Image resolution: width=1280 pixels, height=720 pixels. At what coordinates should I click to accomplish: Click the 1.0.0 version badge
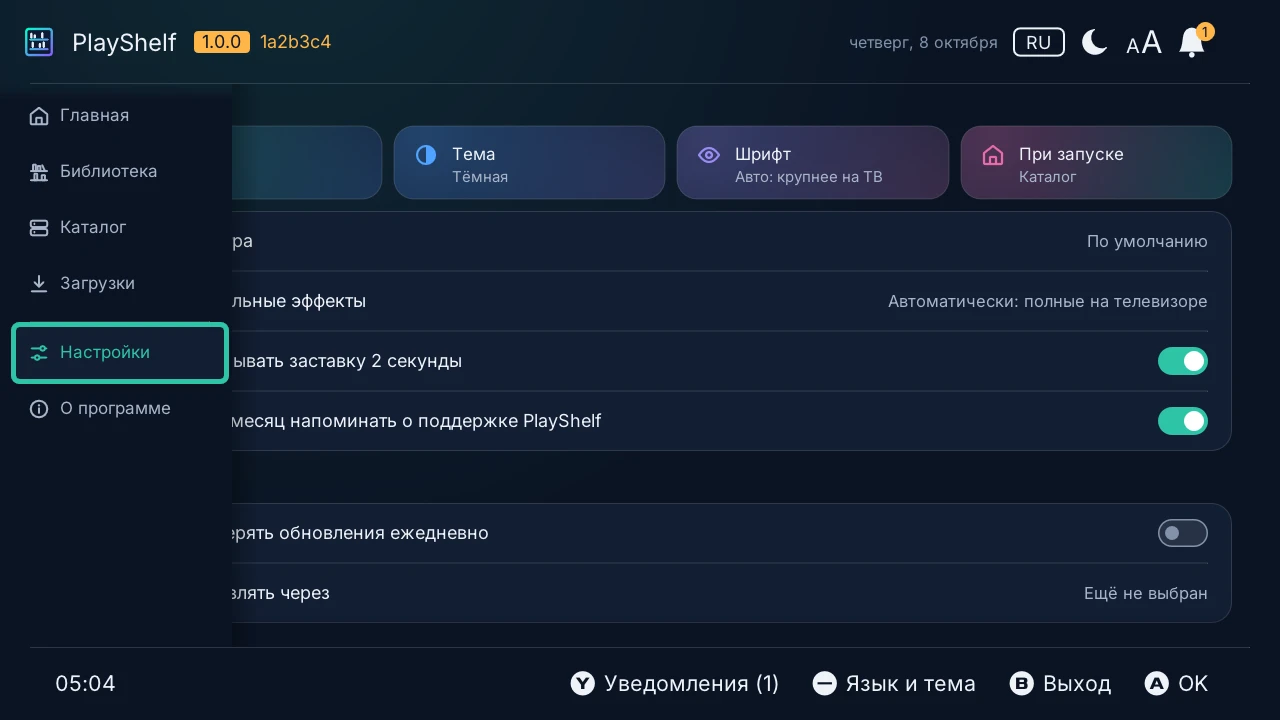point(222,42)
